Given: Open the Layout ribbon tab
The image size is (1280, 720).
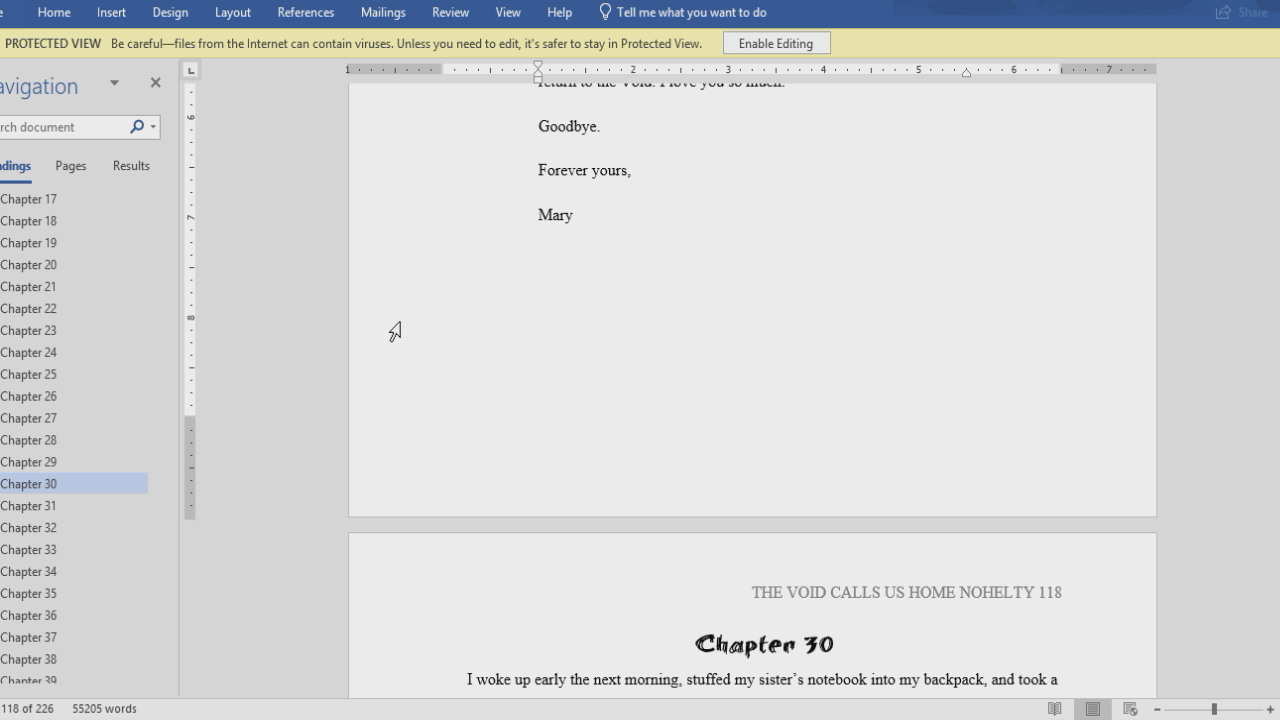Looking at the screenshot, I should pyautogui.click(x=233, y=12).
